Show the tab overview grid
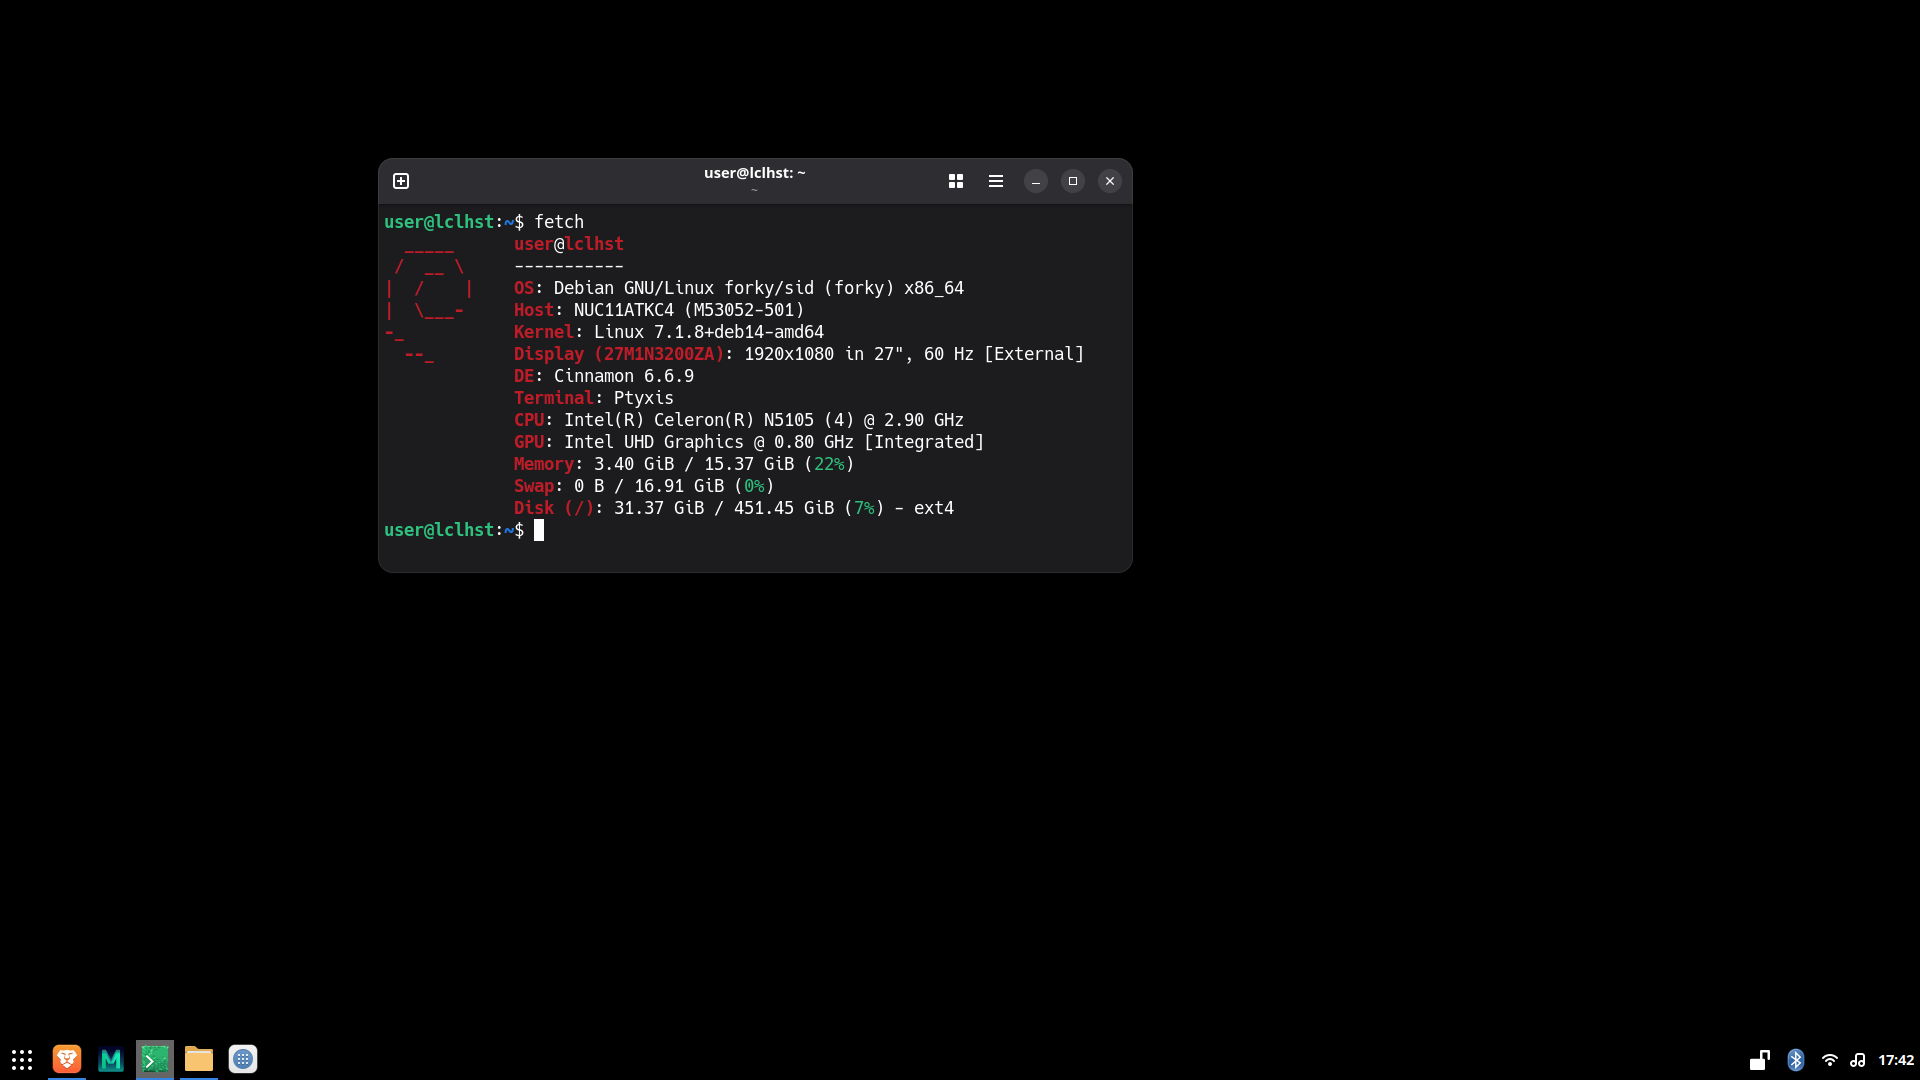 (x=956, y=181)
